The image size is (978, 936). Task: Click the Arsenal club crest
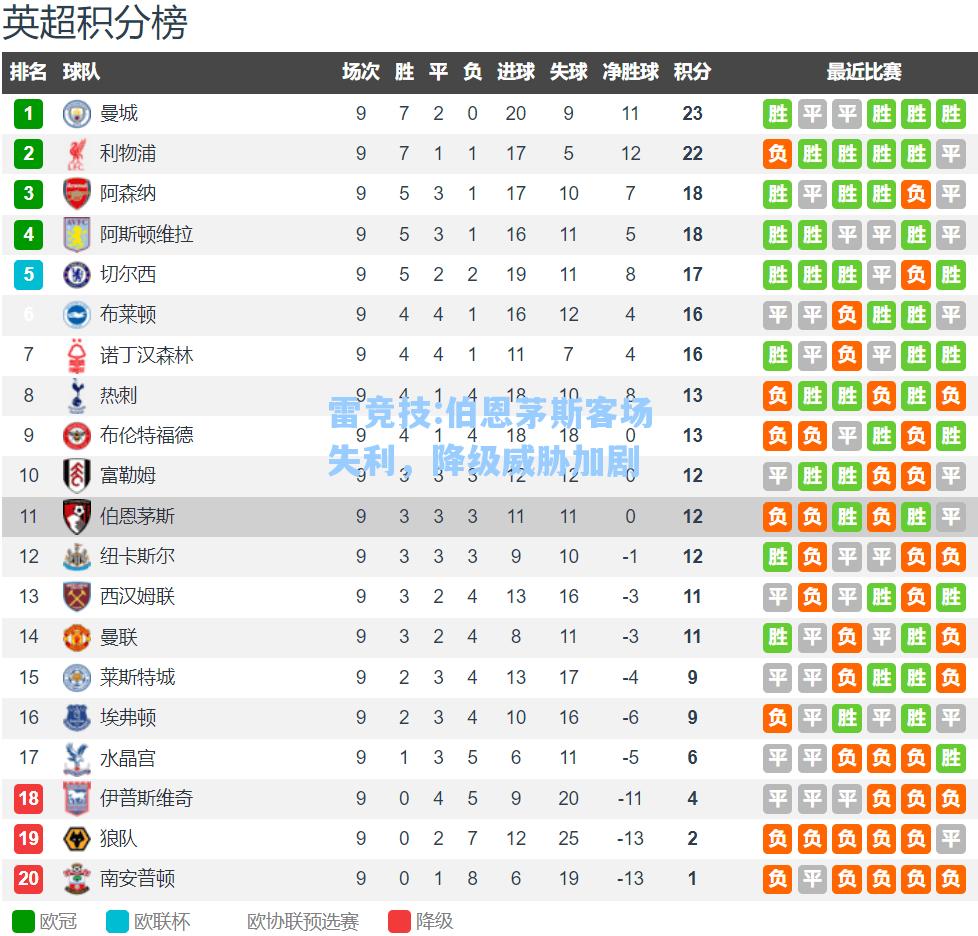(77, 194)
